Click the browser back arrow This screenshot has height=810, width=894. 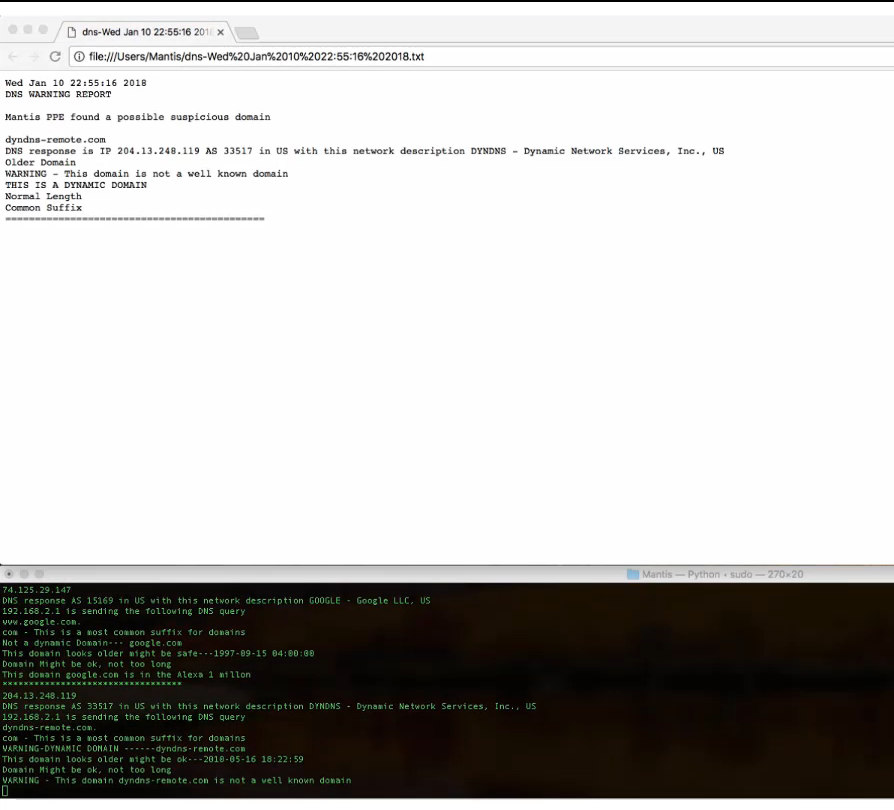click(x=14, y=57)
